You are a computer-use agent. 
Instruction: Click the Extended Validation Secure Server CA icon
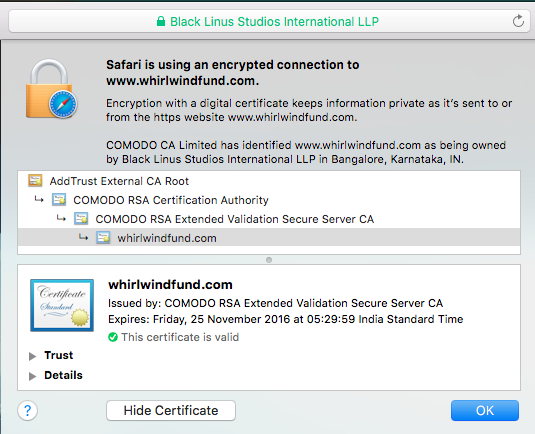[81, 219]
